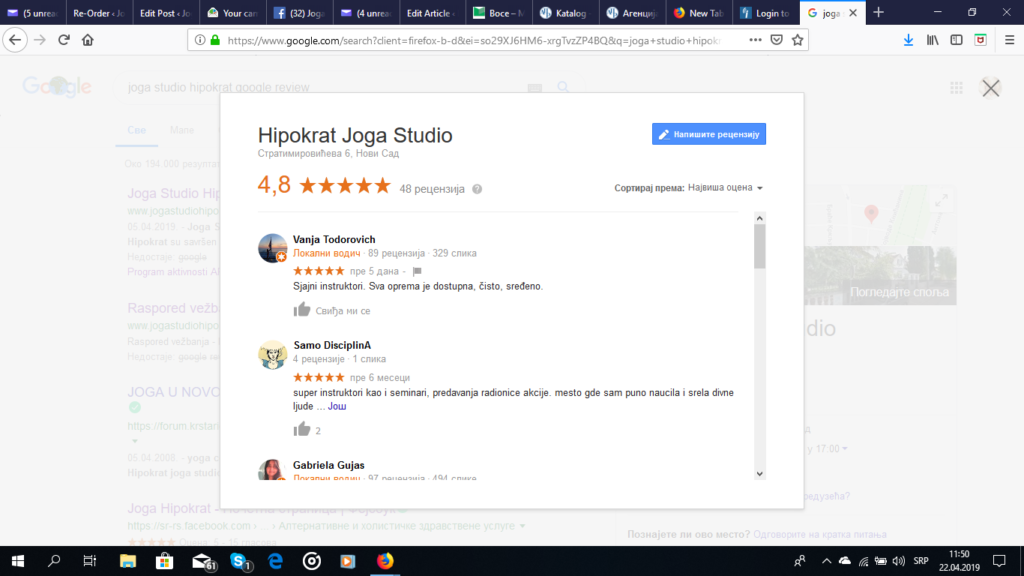Open File Explorer from the taskbar
Viewport: 1024px width, 576px height.
[x=127, y=561]
